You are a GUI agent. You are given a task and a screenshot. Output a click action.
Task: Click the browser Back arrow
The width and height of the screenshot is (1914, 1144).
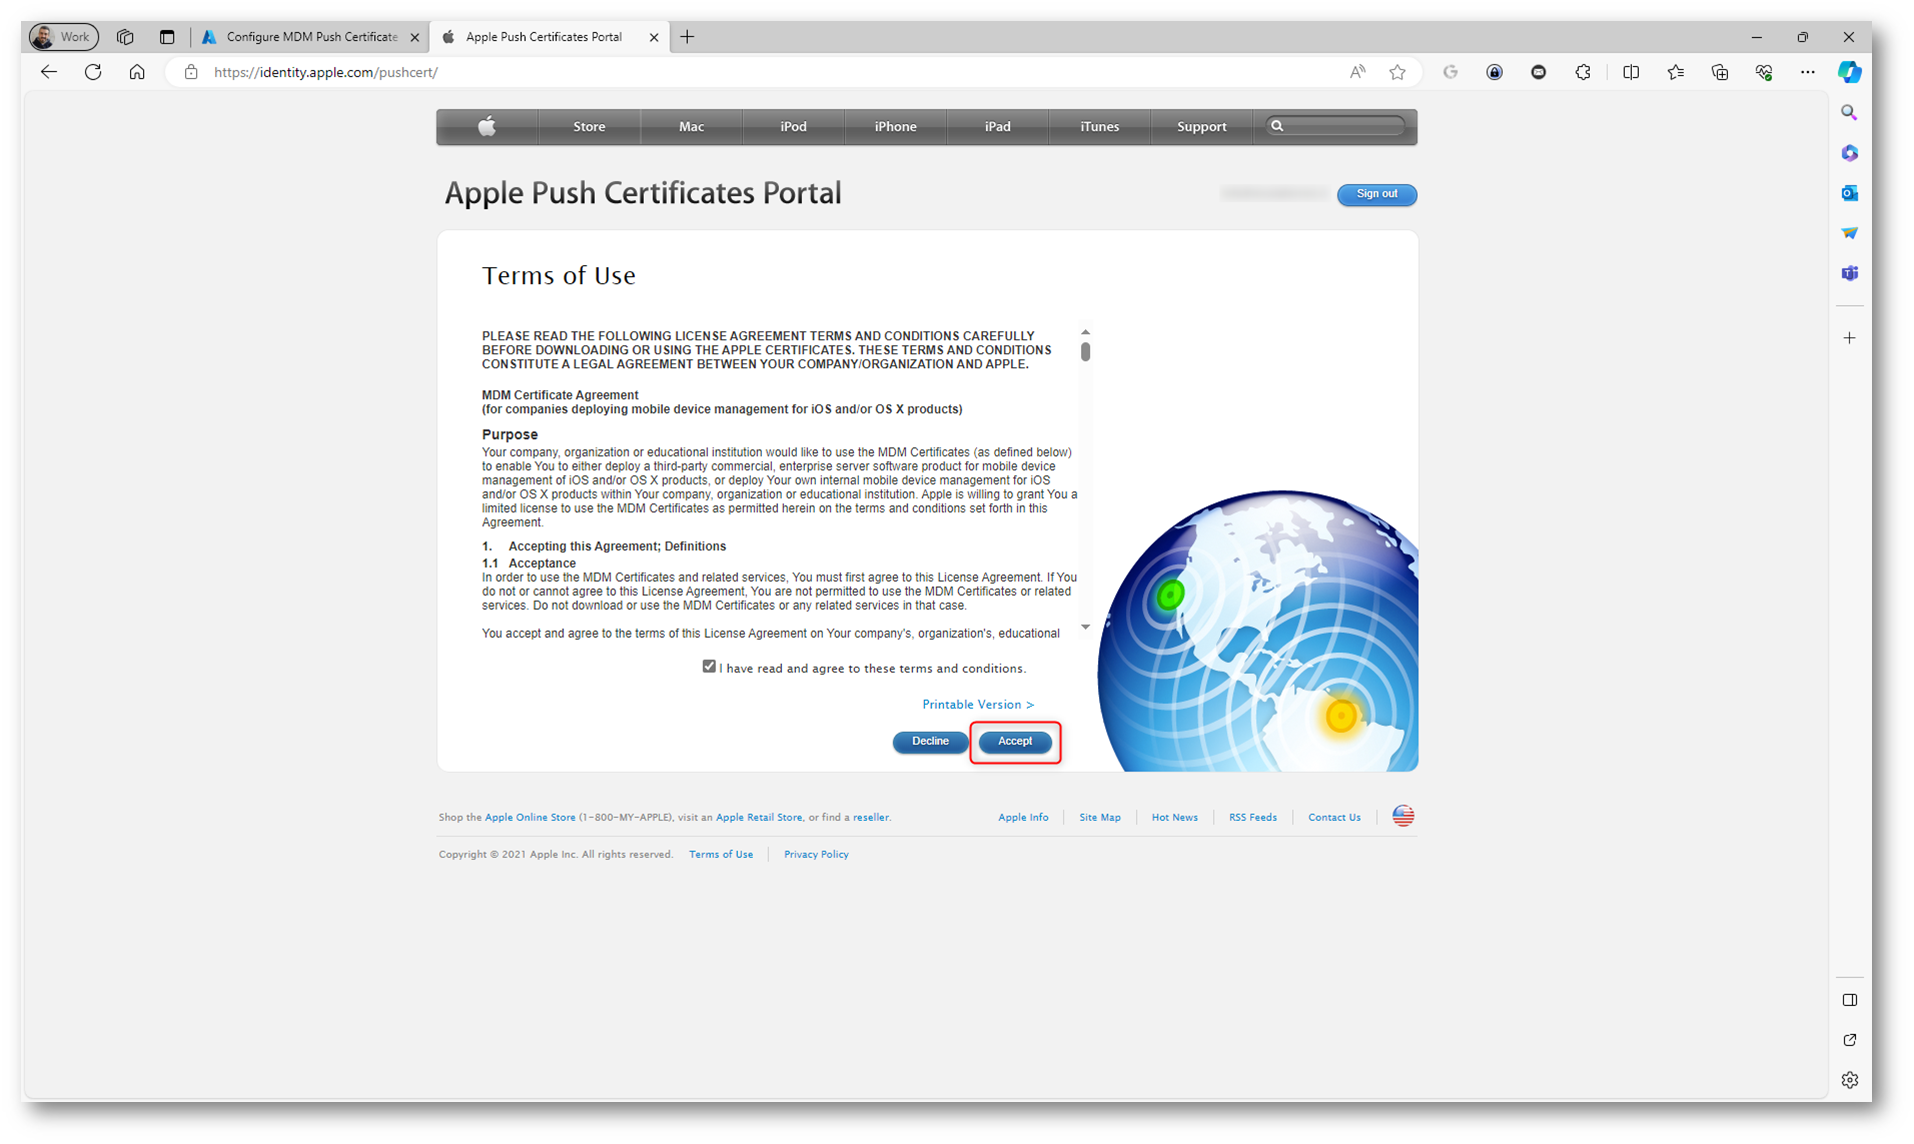[x=48, y=72]
